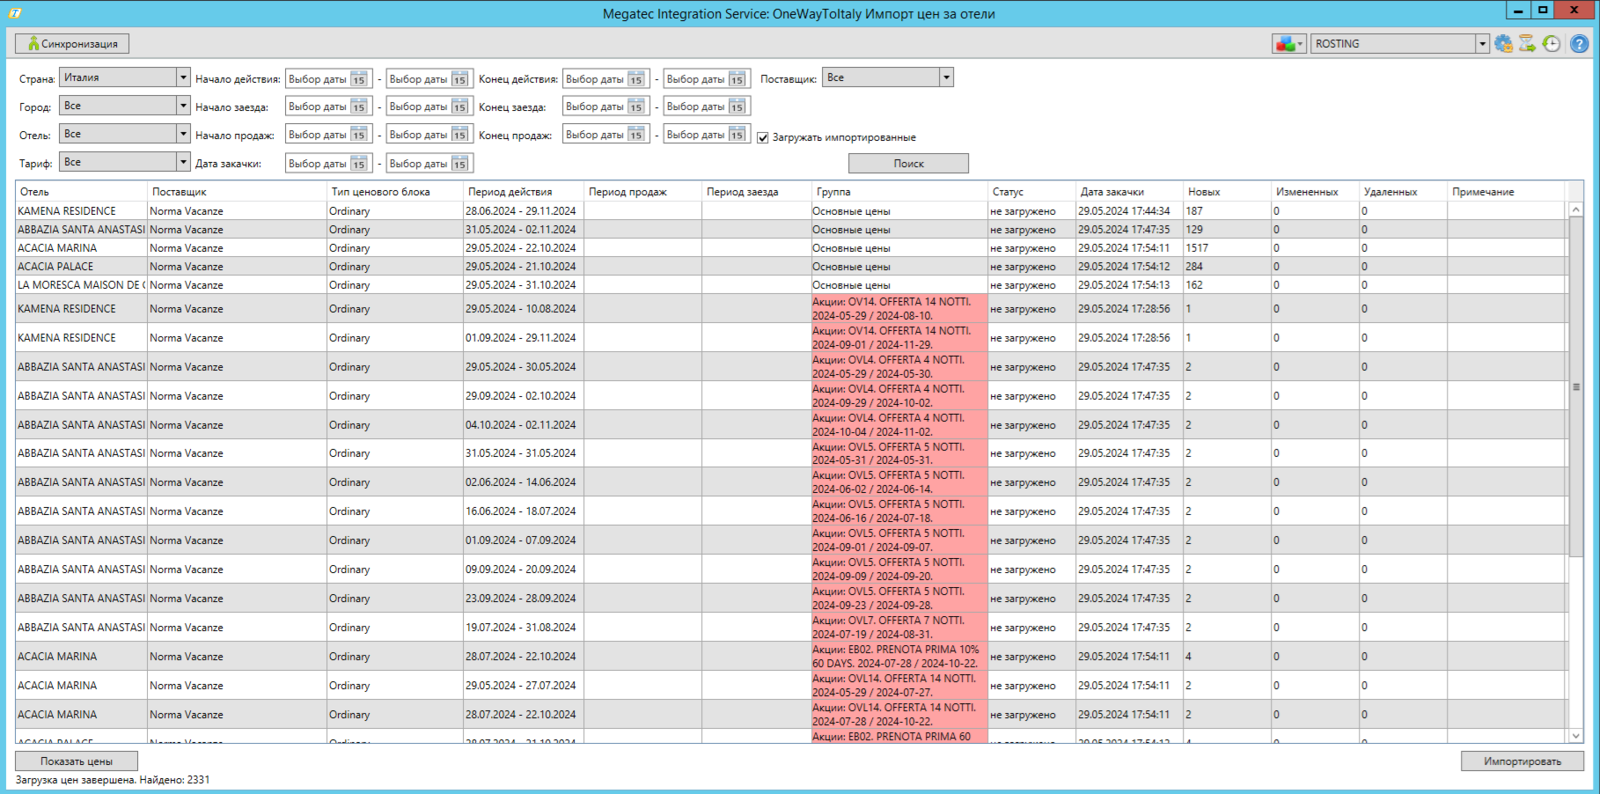
Task: Click the Показать цены button
Action: (76, 761)
